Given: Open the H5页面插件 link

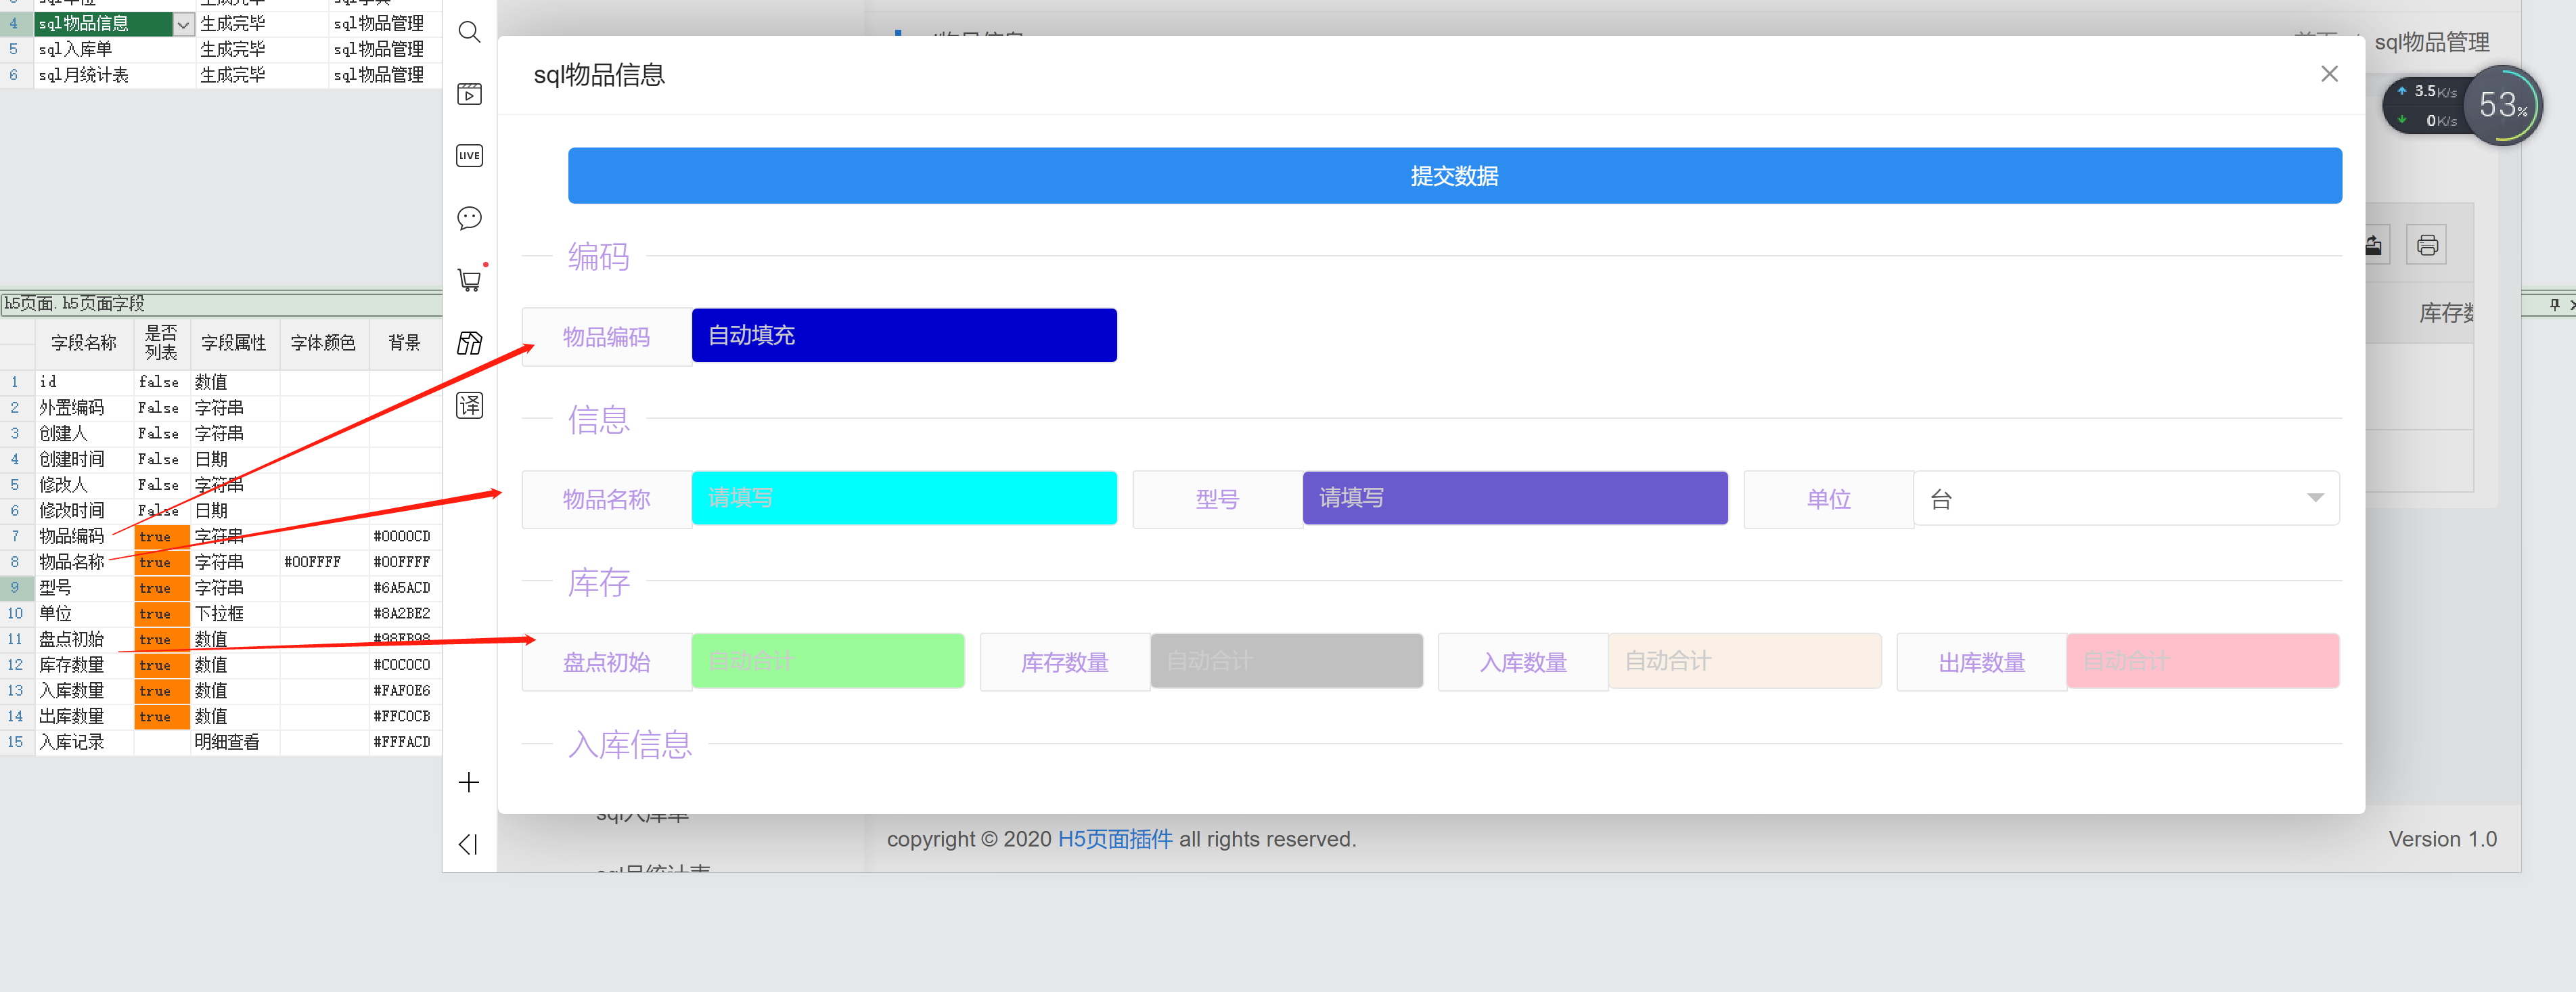Looking at the screenshot, I should coord(1114,839).
